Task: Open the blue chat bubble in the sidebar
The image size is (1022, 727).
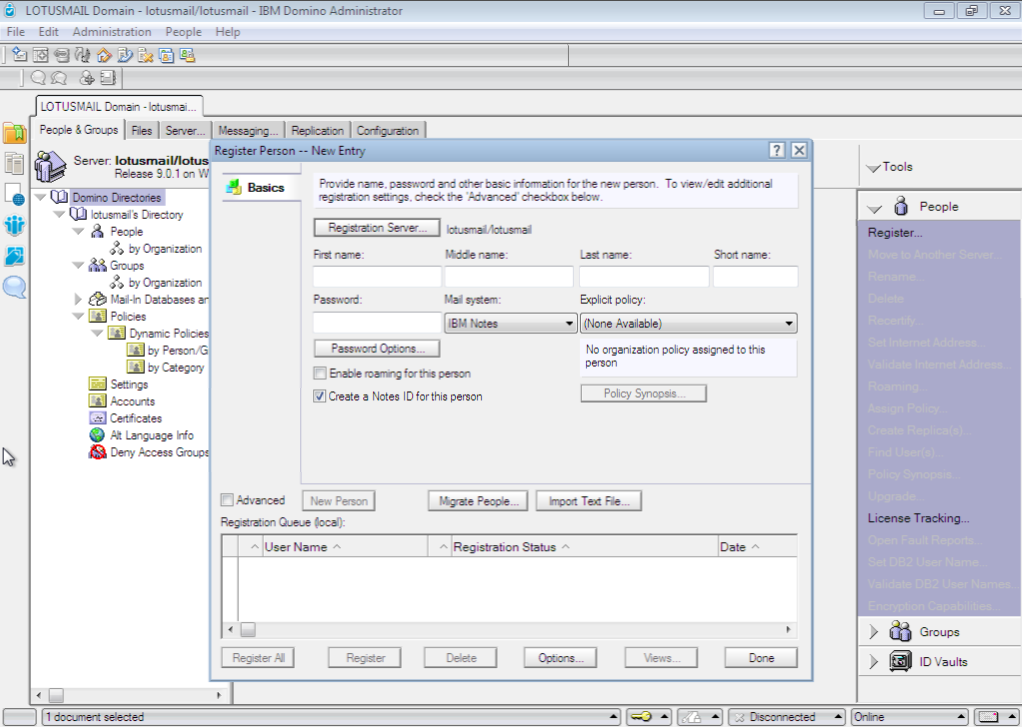Action: 14,287
